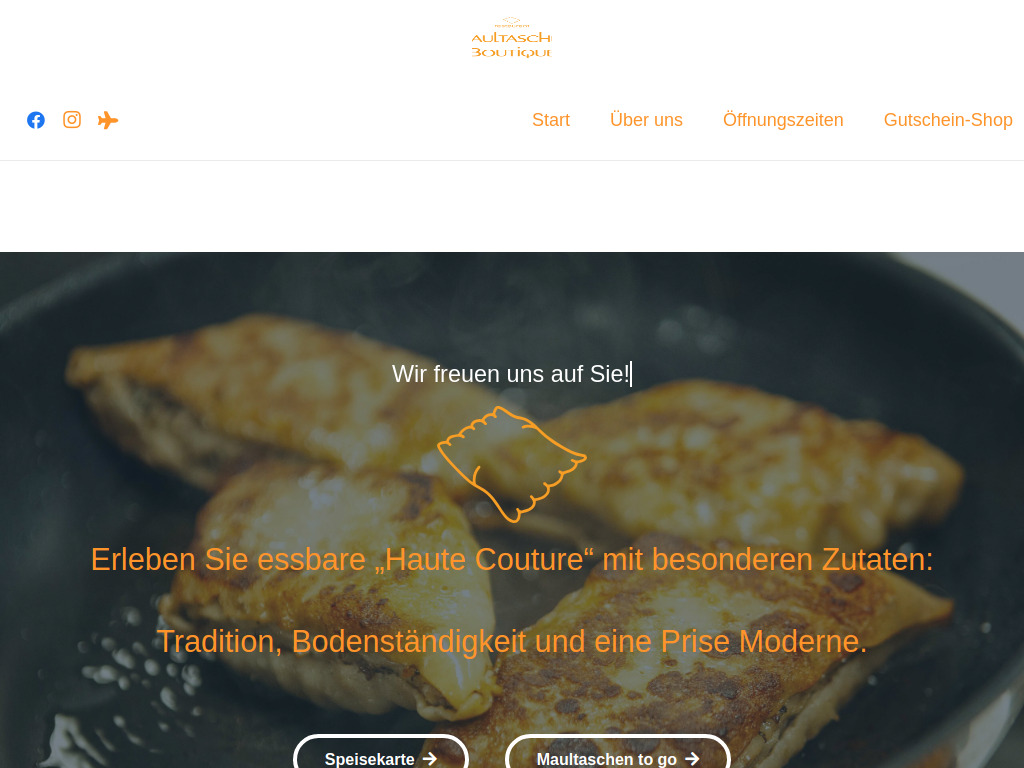Click the Maultaschen Boutique logo
The width and height of the screenshot is (1024, 768).
(512, 38)
